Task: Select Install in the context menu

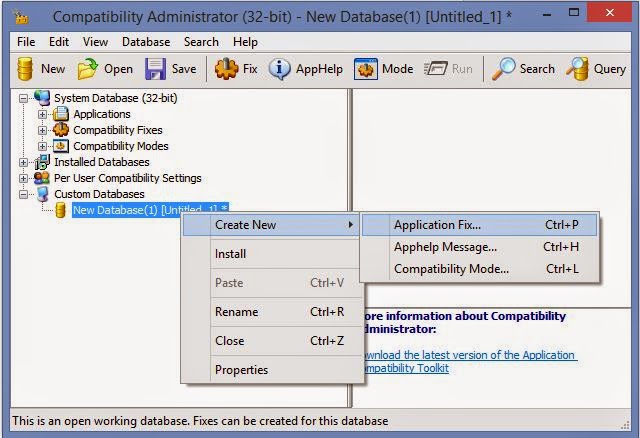Action: [x=273, y=254]
